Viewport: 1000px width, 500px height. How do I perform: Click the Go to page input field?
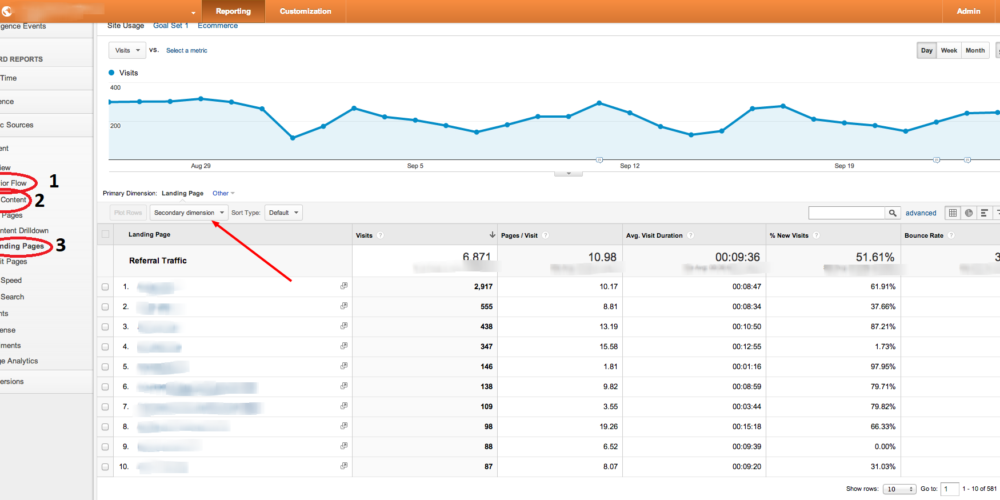point(951,489)
